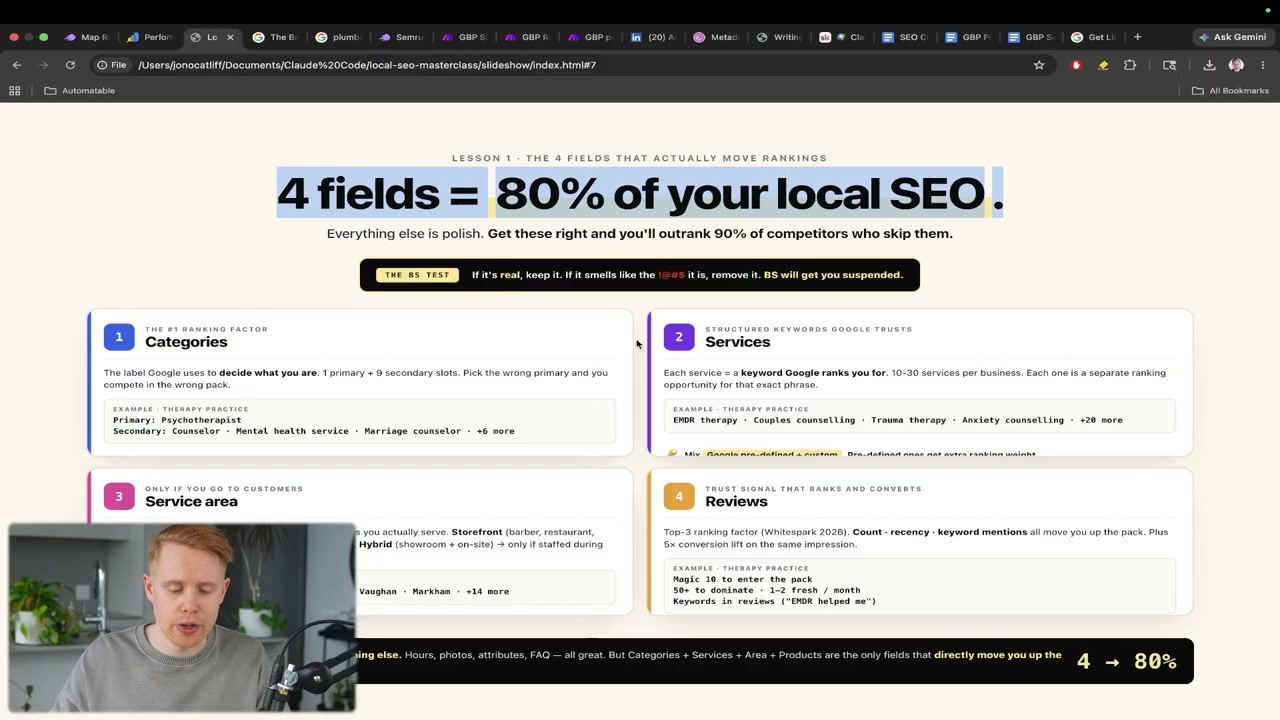Open the All Bookmarks folder
The width and height of the screenshot is (1280, 720).
click(1230, 91)
